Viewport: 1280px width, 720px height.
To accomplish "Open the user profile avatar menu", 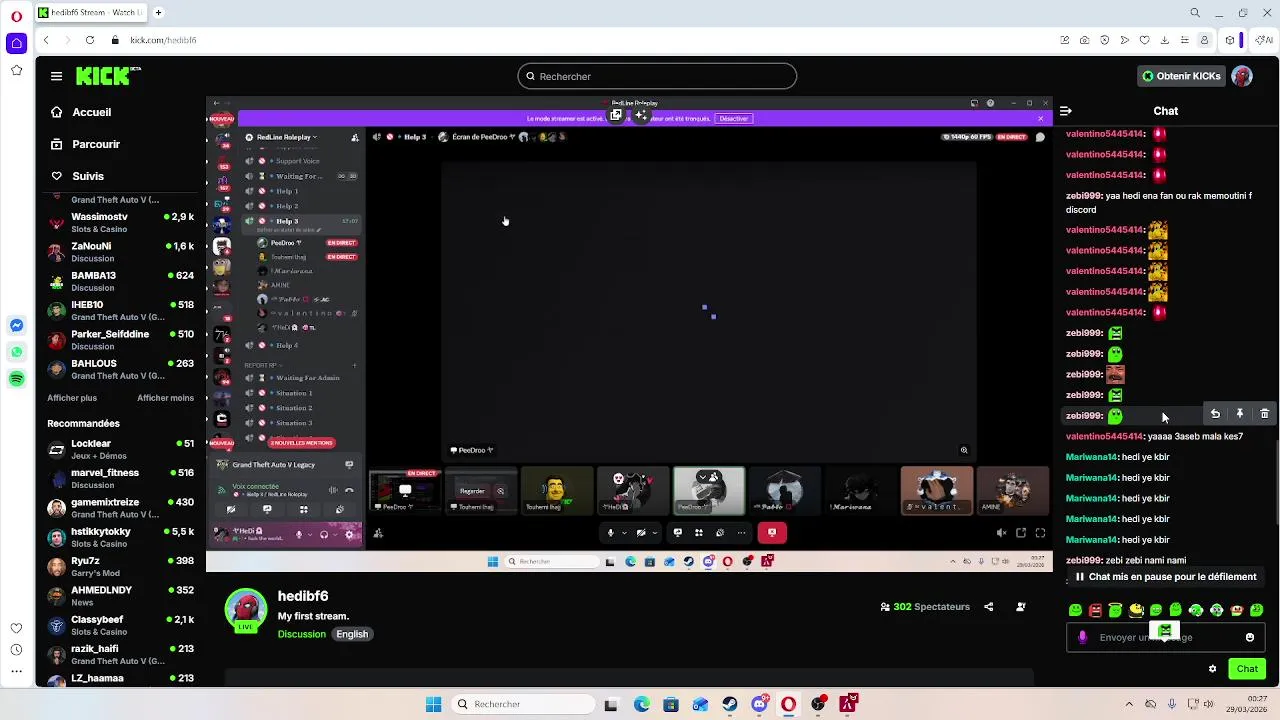I will (1242, 76).
